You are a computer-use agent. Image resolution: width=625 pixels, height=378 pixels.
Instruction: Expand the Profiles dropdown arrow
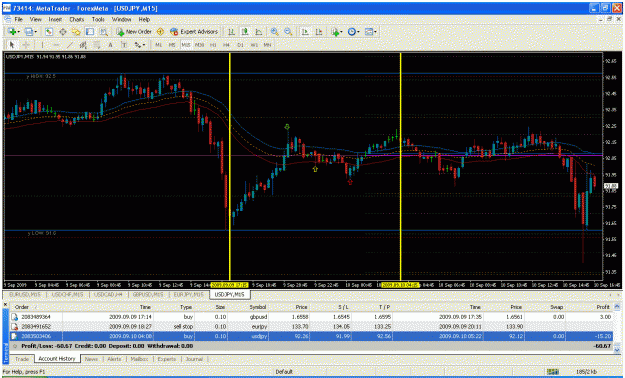(x=36, y=32)
